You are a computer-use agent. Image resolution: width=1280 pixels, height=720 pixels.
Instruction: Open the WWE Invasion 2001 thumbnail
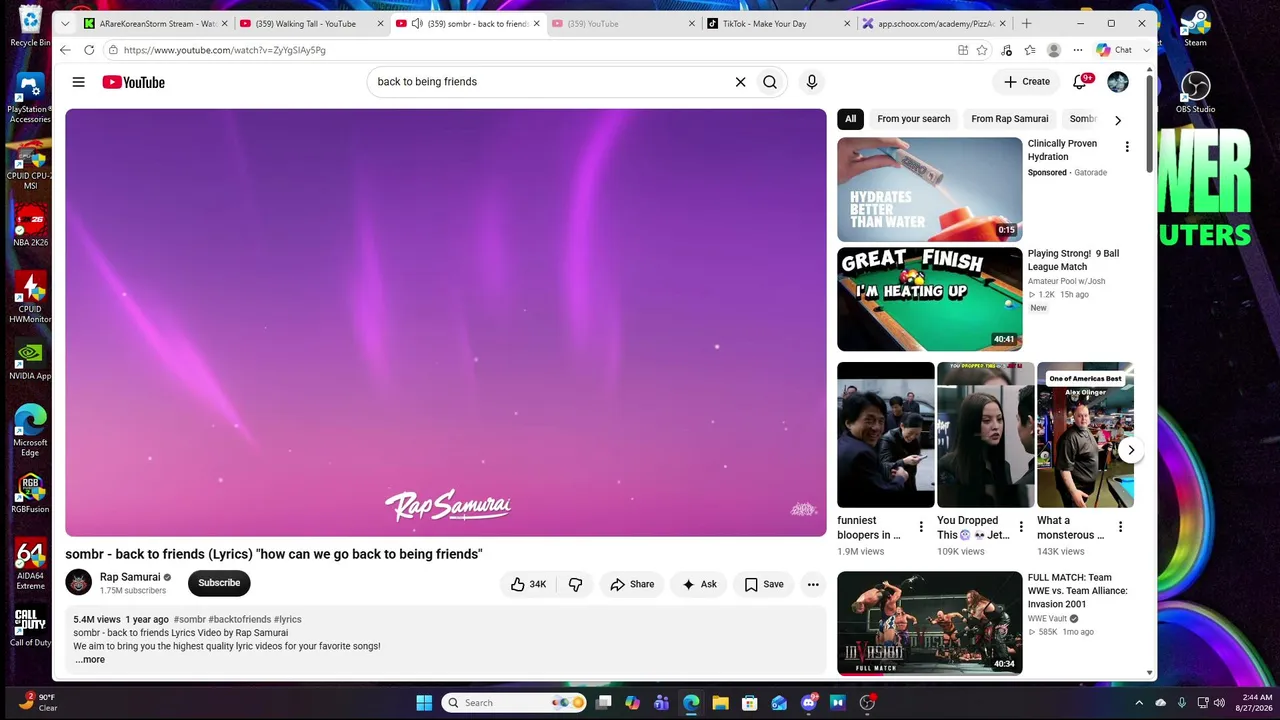[x=930, y=623]
